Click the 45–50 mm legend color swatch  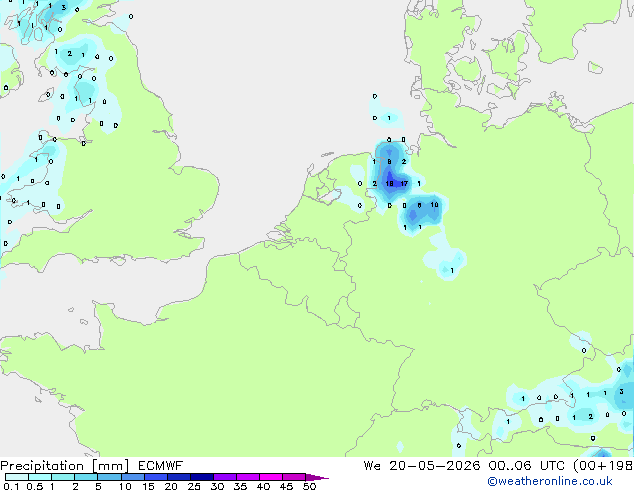click(x=294, y=477)
